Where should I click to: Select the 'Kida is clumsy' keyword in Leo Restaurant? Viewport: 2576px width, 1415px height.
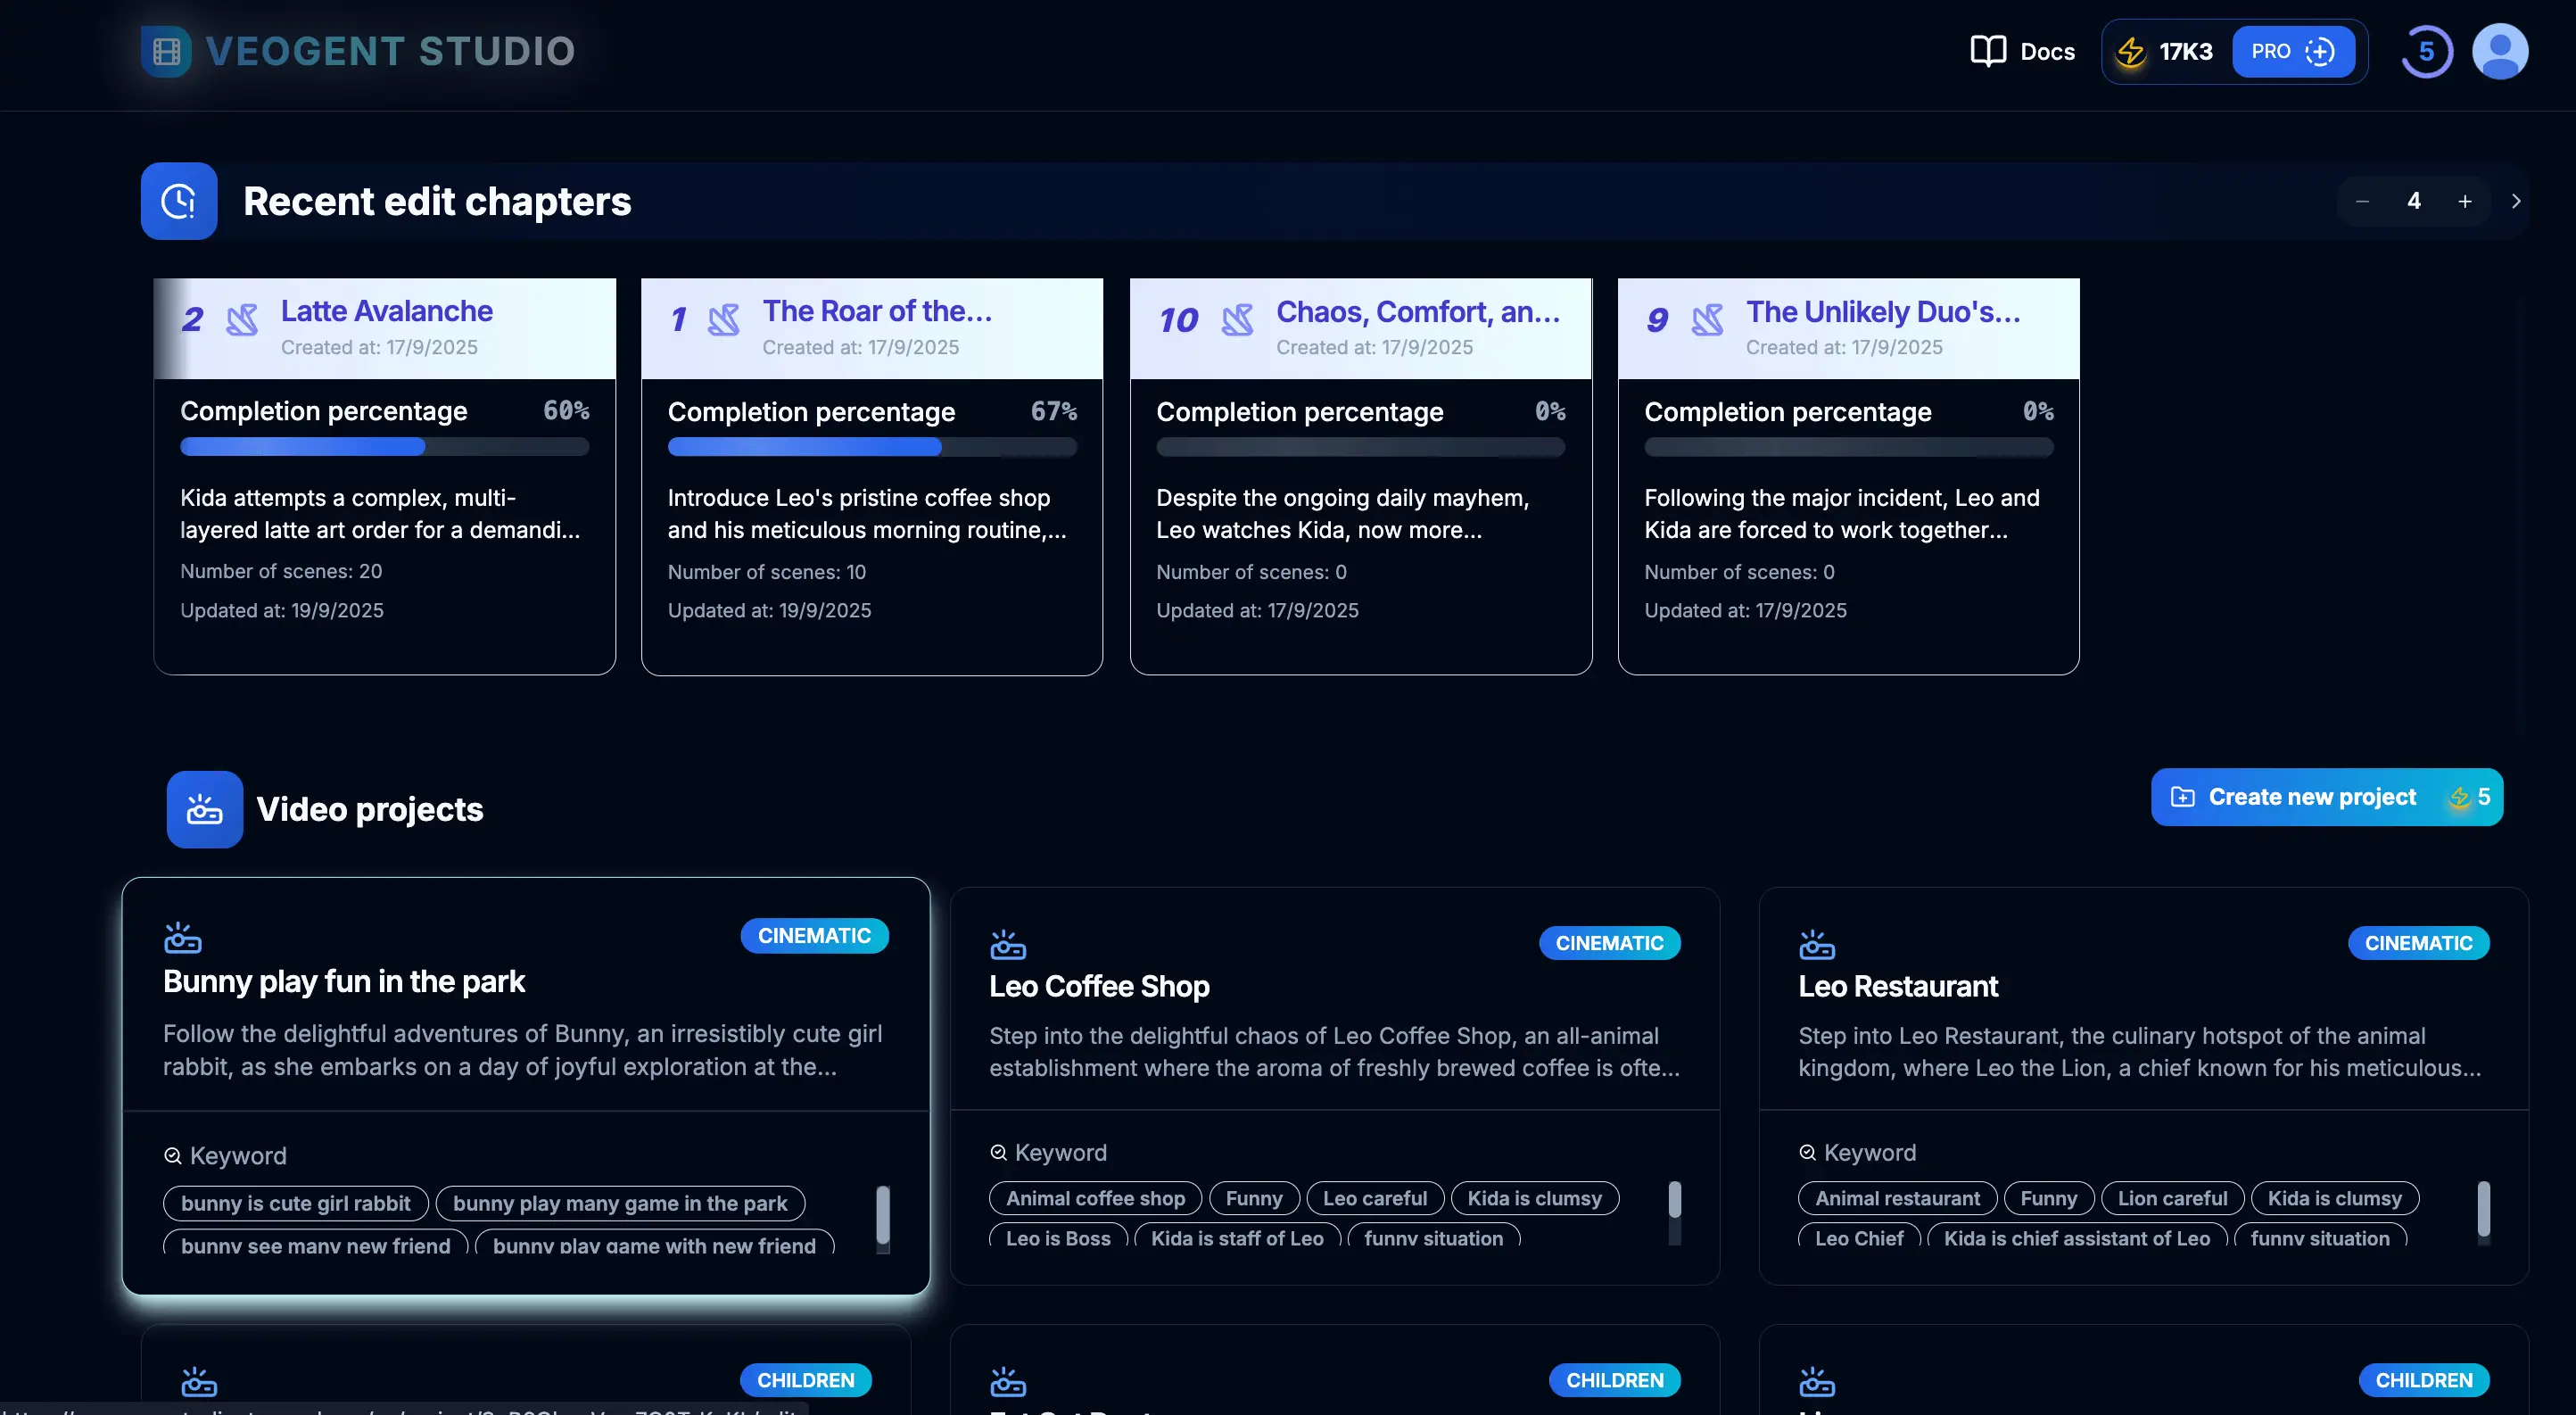pyautogui.click(x=2334, y=1198)
